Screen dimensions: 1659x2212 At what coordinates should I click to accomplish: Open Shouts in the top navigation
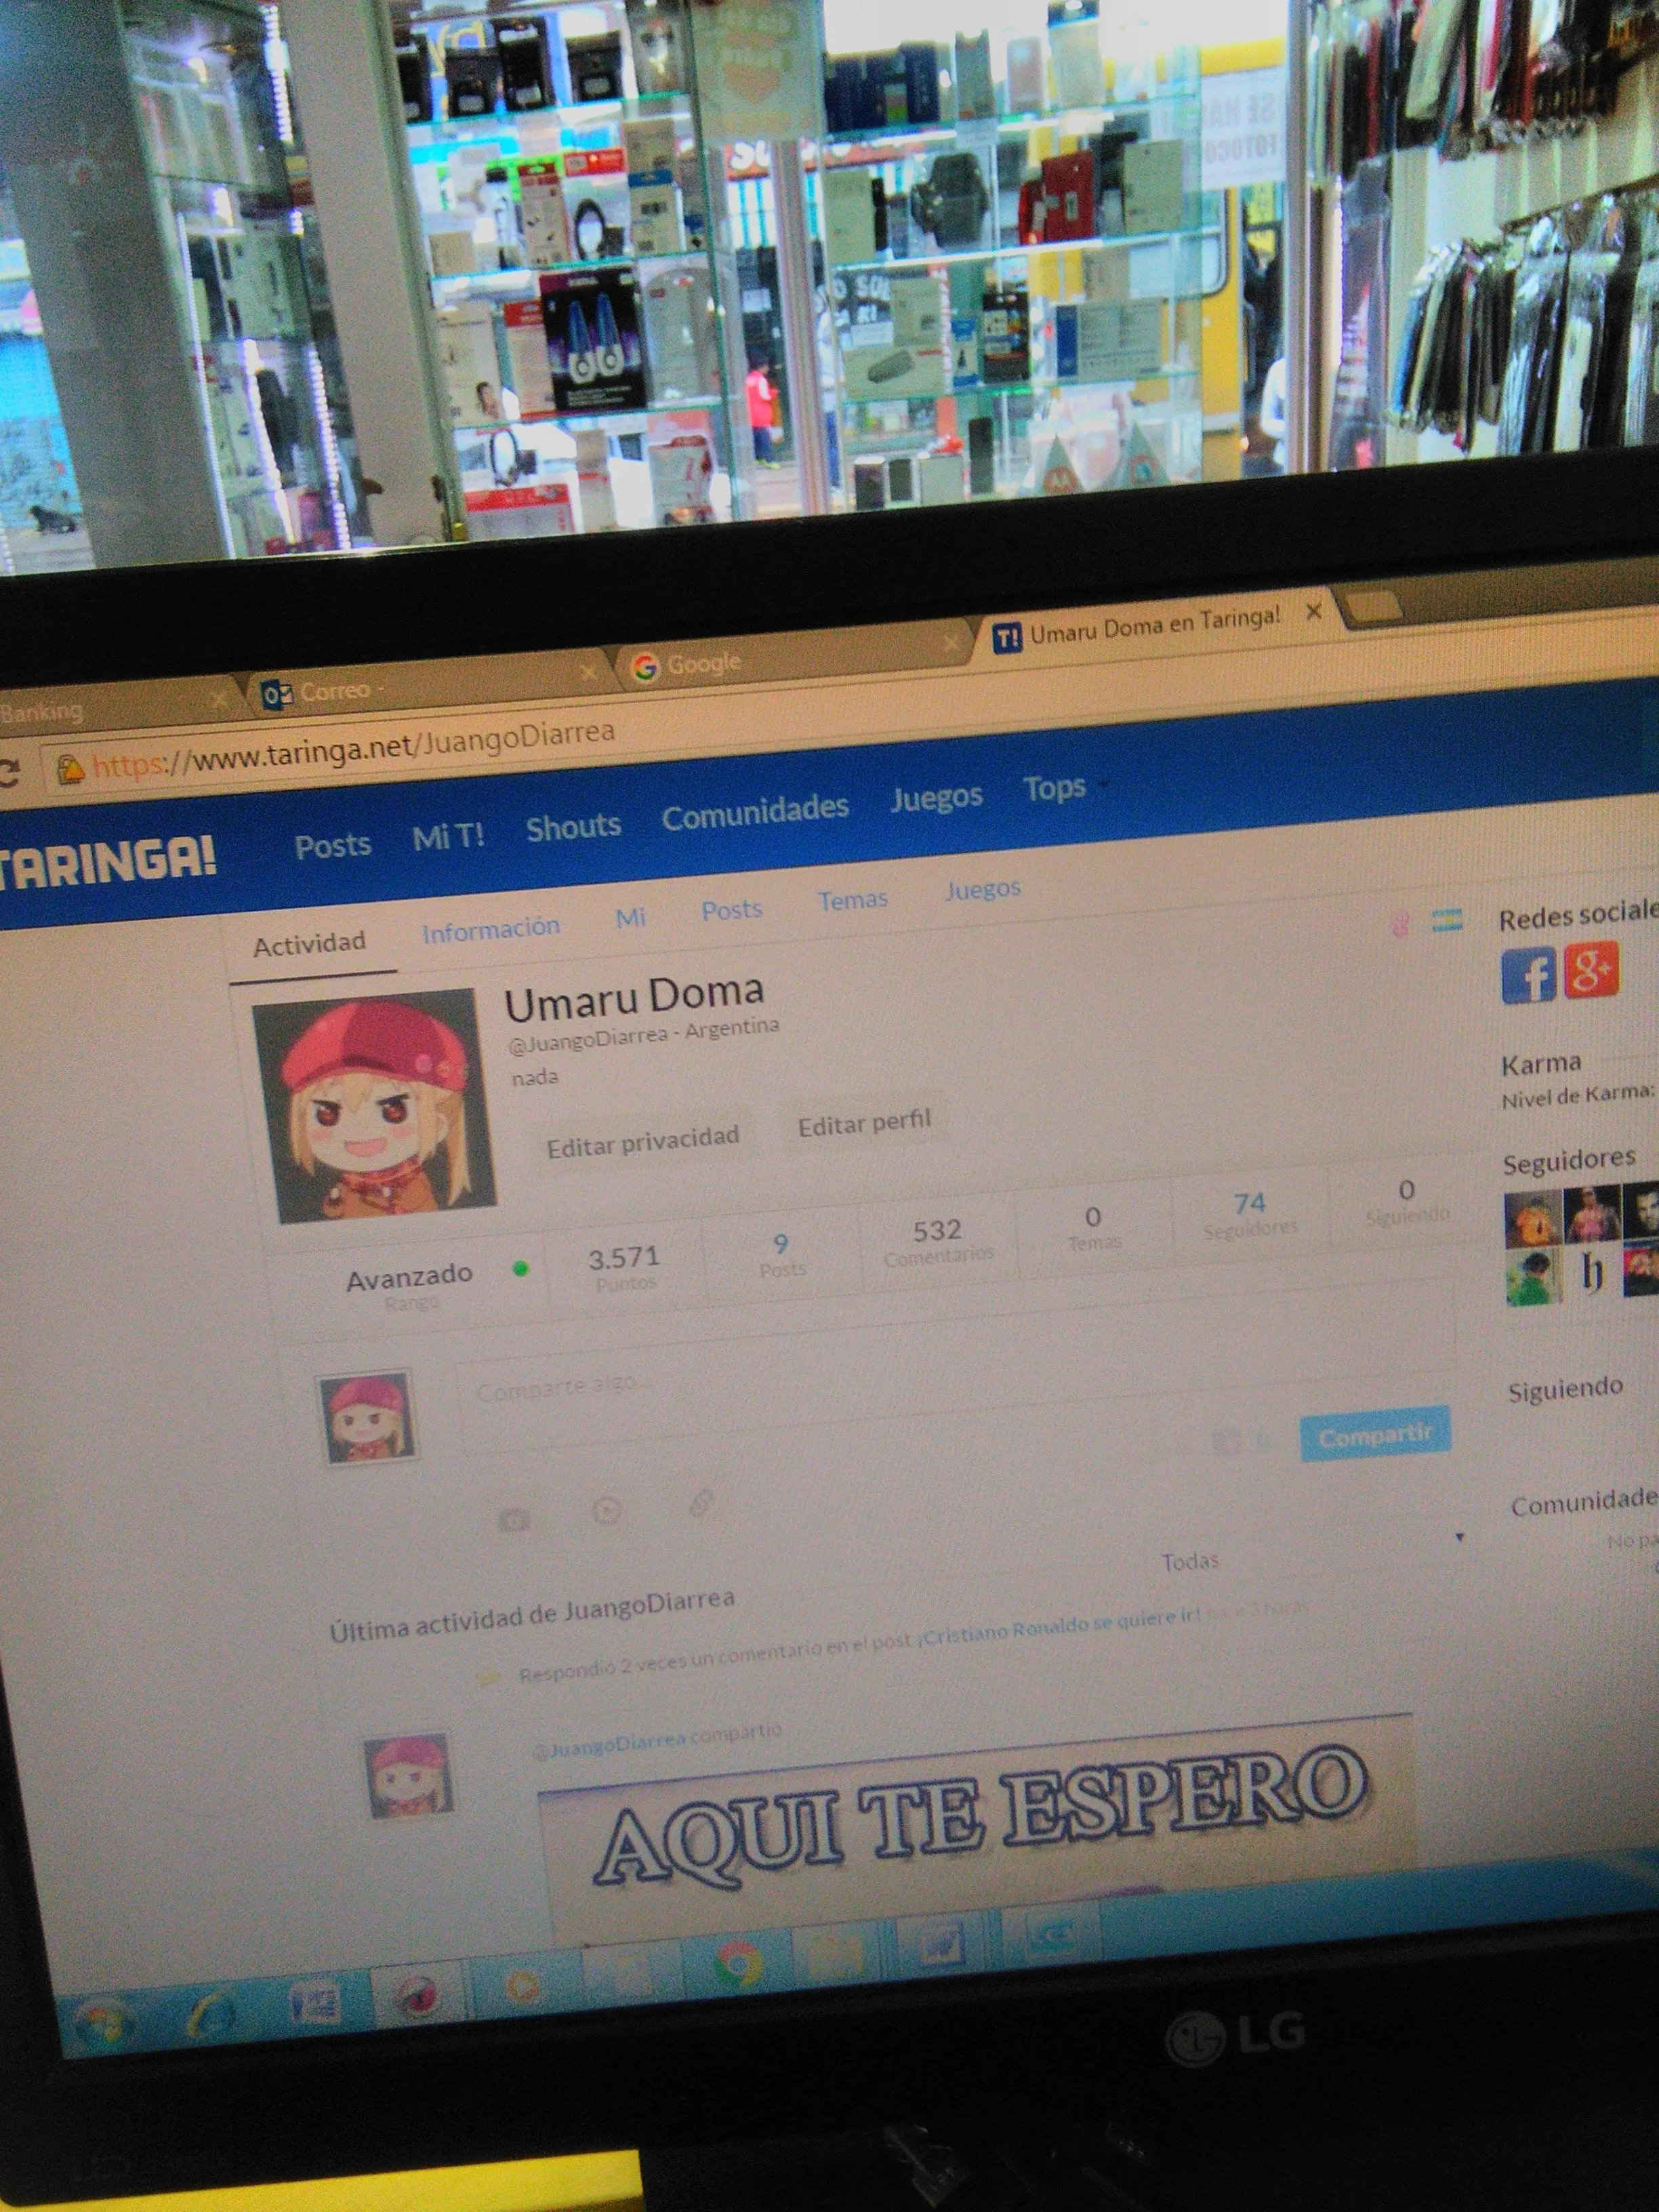[574, 826]
